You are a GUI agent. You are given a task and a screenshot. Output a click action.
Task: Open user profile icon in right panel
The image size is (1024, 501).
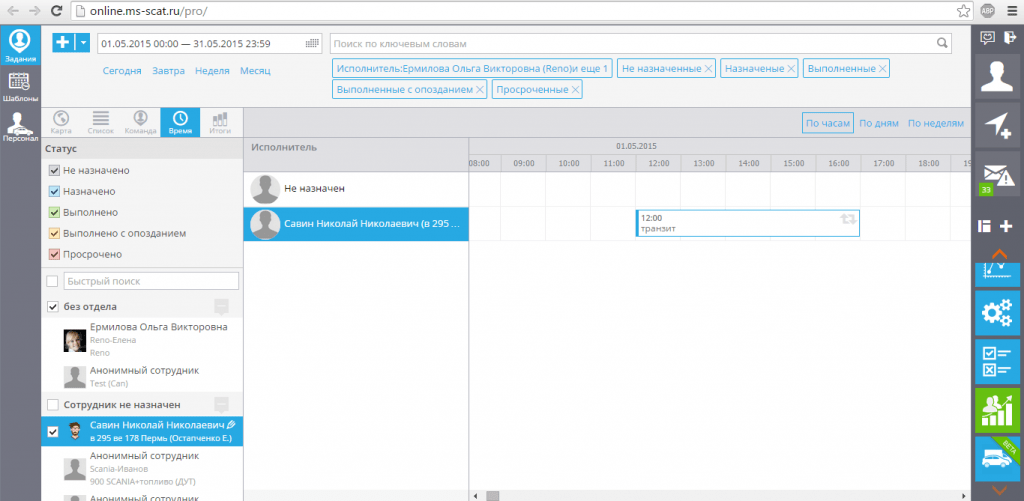(x=997, y=77)
